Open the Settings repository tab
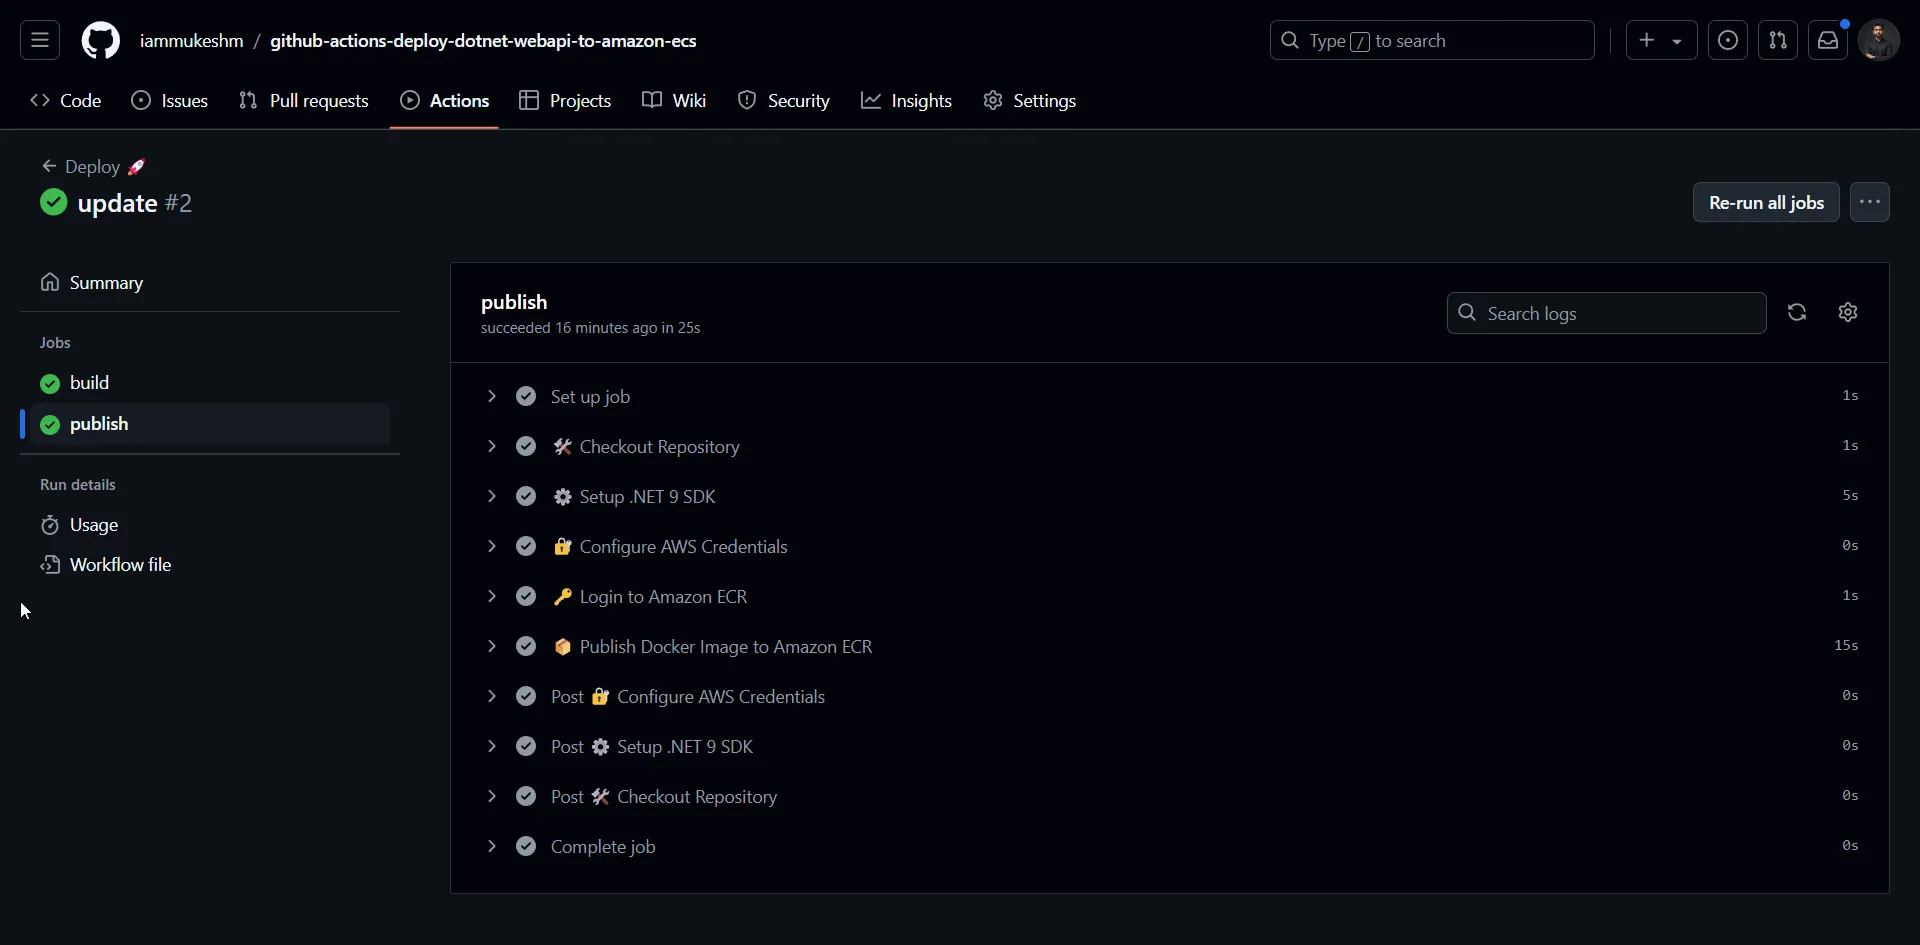The image size is (1920, 945). coord(1030,101)
